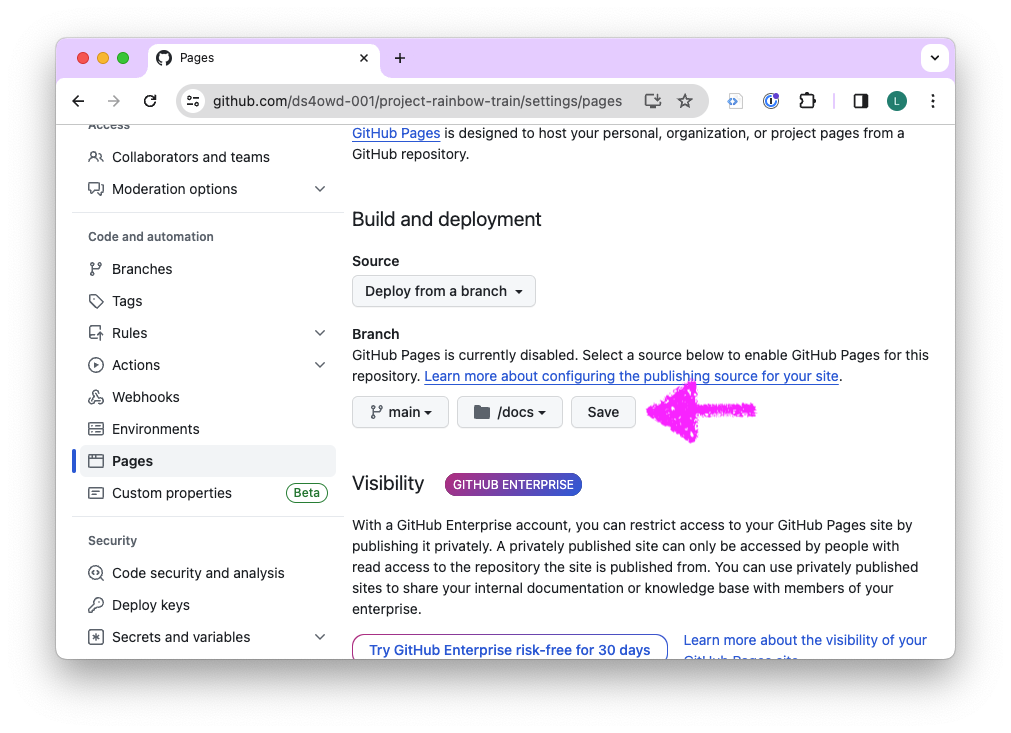
Task: Open the green L profile avatar
Action: (x=896, y=101)
